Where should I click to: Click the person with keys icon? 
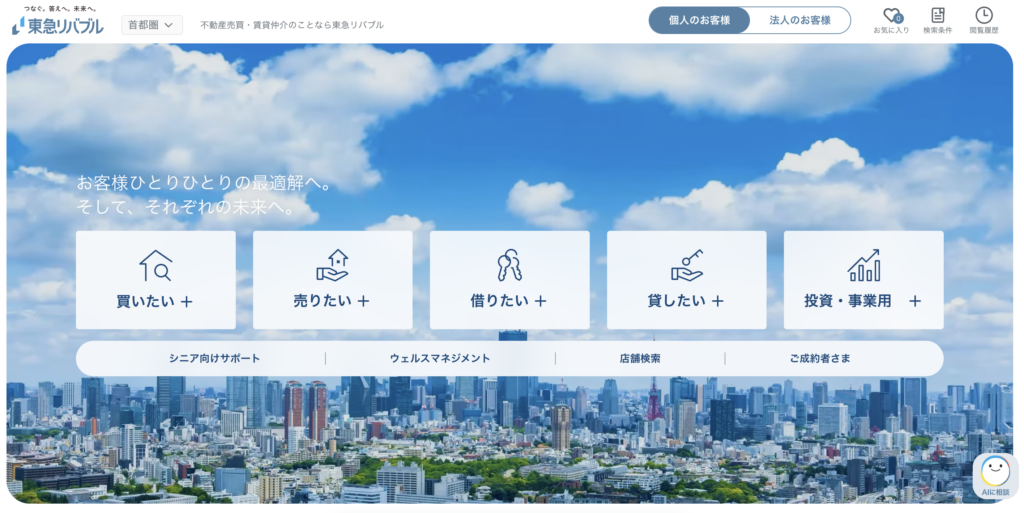tap(509, 265)
